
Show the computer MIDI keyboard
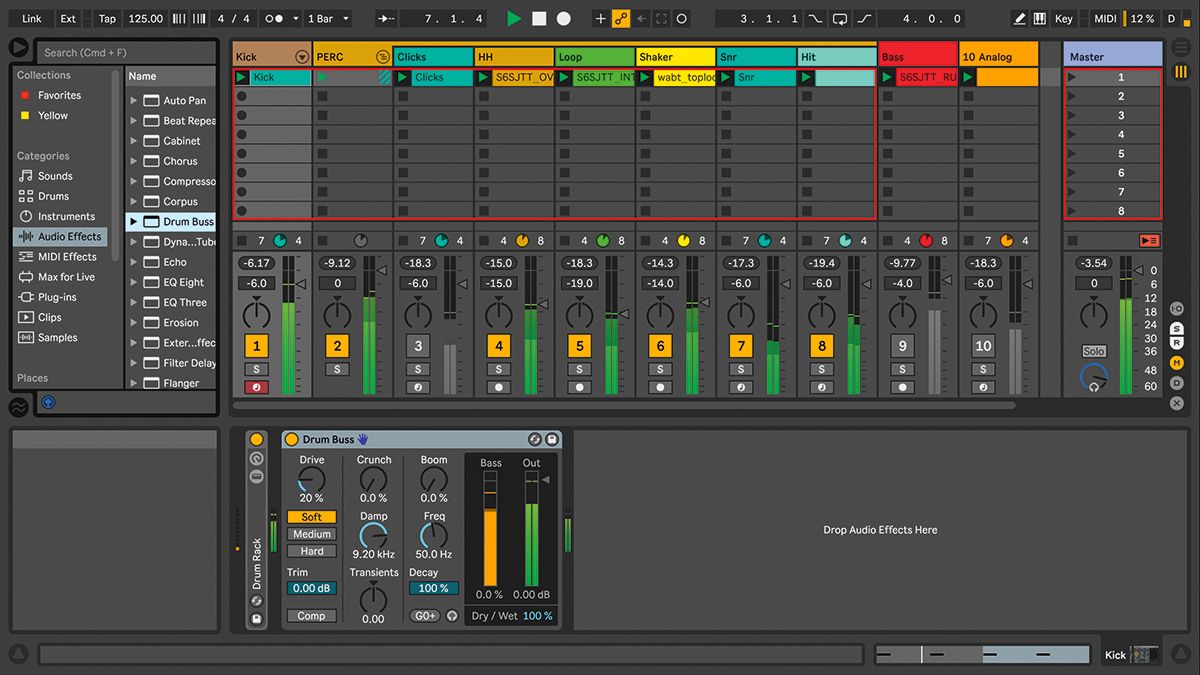1039,17
